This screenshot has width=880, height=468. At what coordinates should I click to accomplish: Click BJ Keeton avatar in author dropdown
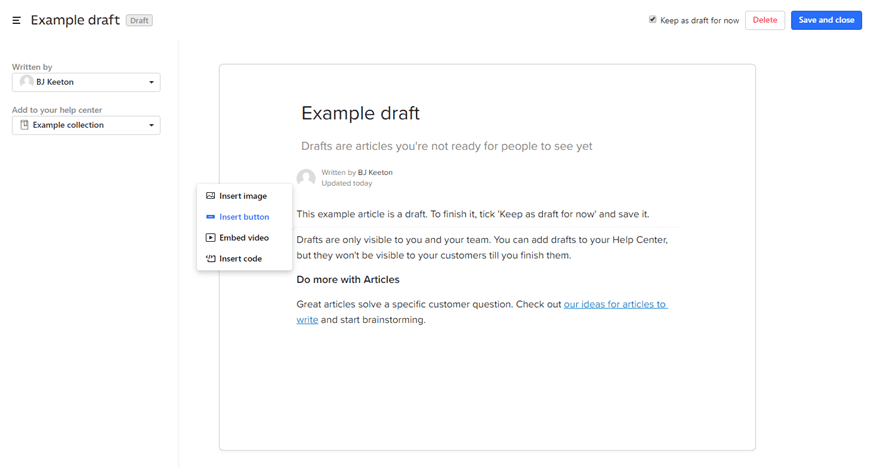[26, 82]
